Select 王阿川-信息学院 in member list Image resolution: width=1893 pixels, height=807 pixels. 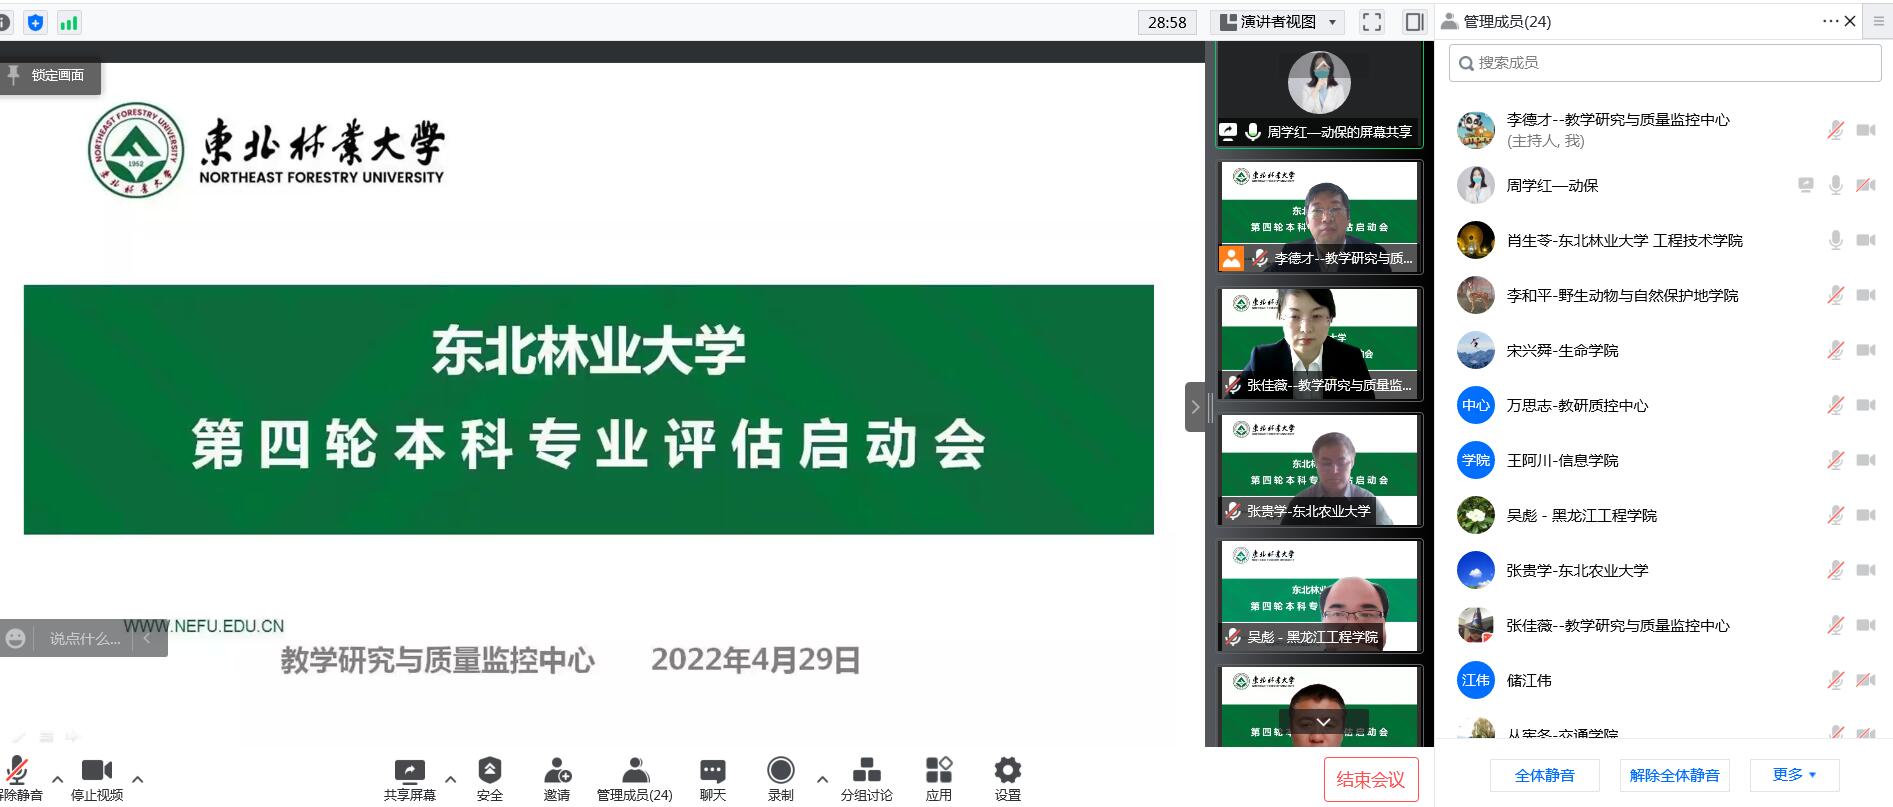click(1562, 460)
